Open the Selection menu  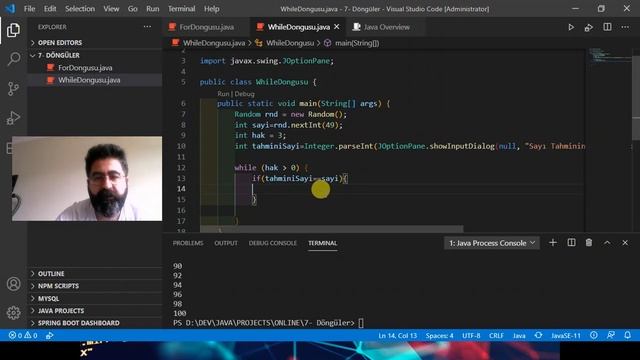point(80,9)
